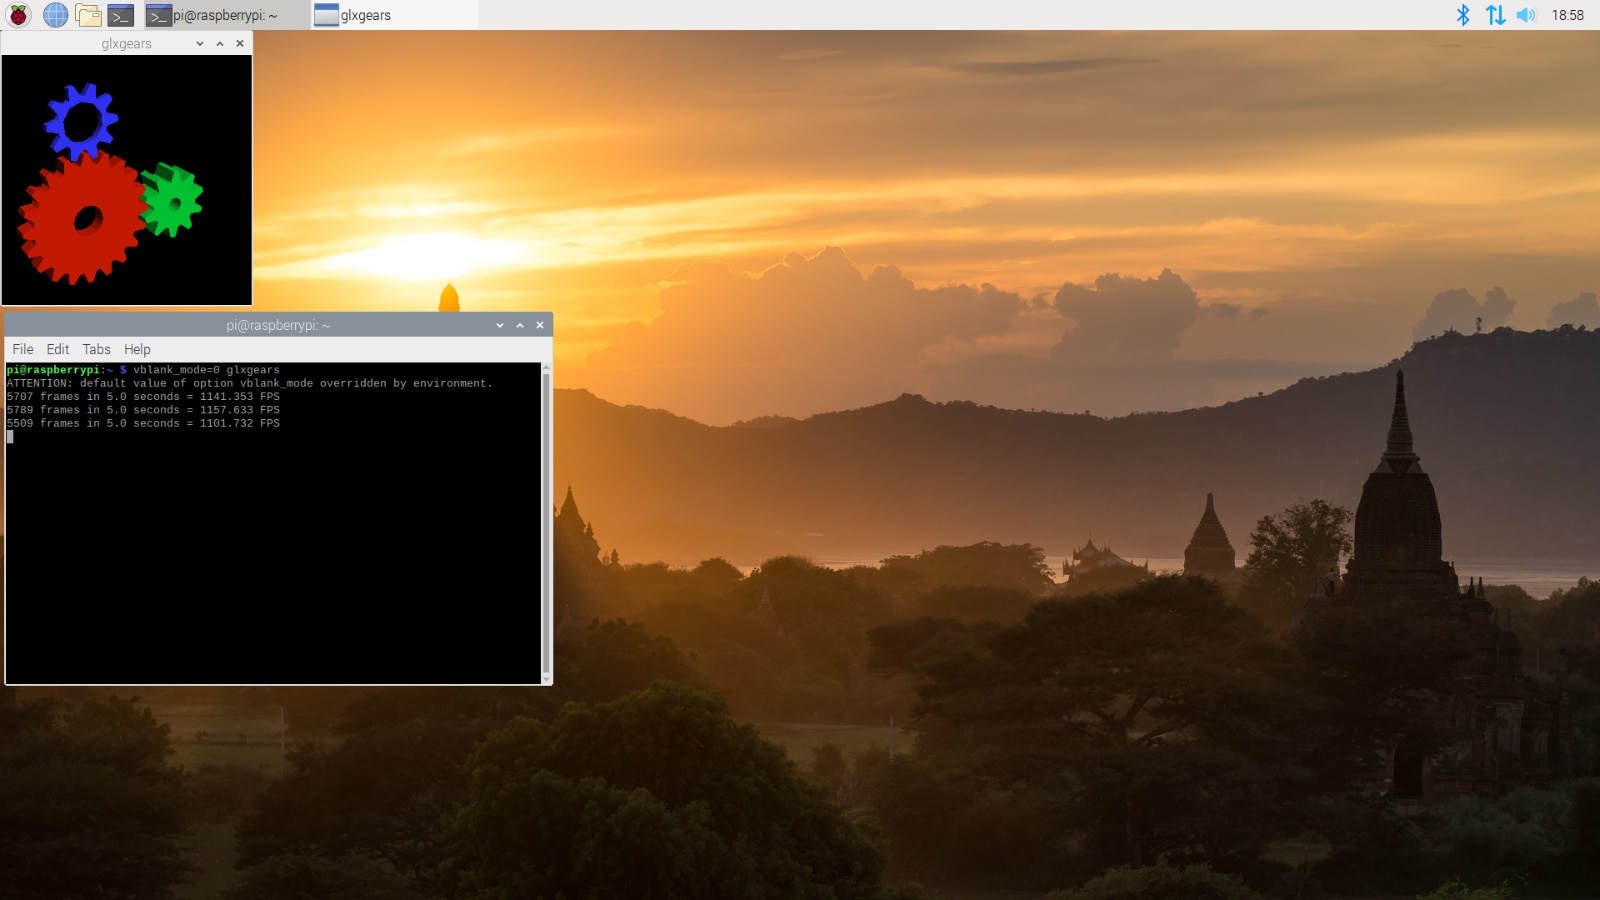Click the 18:58 clock in the panel
The image size is (1600, 900).
[1567, 15]
